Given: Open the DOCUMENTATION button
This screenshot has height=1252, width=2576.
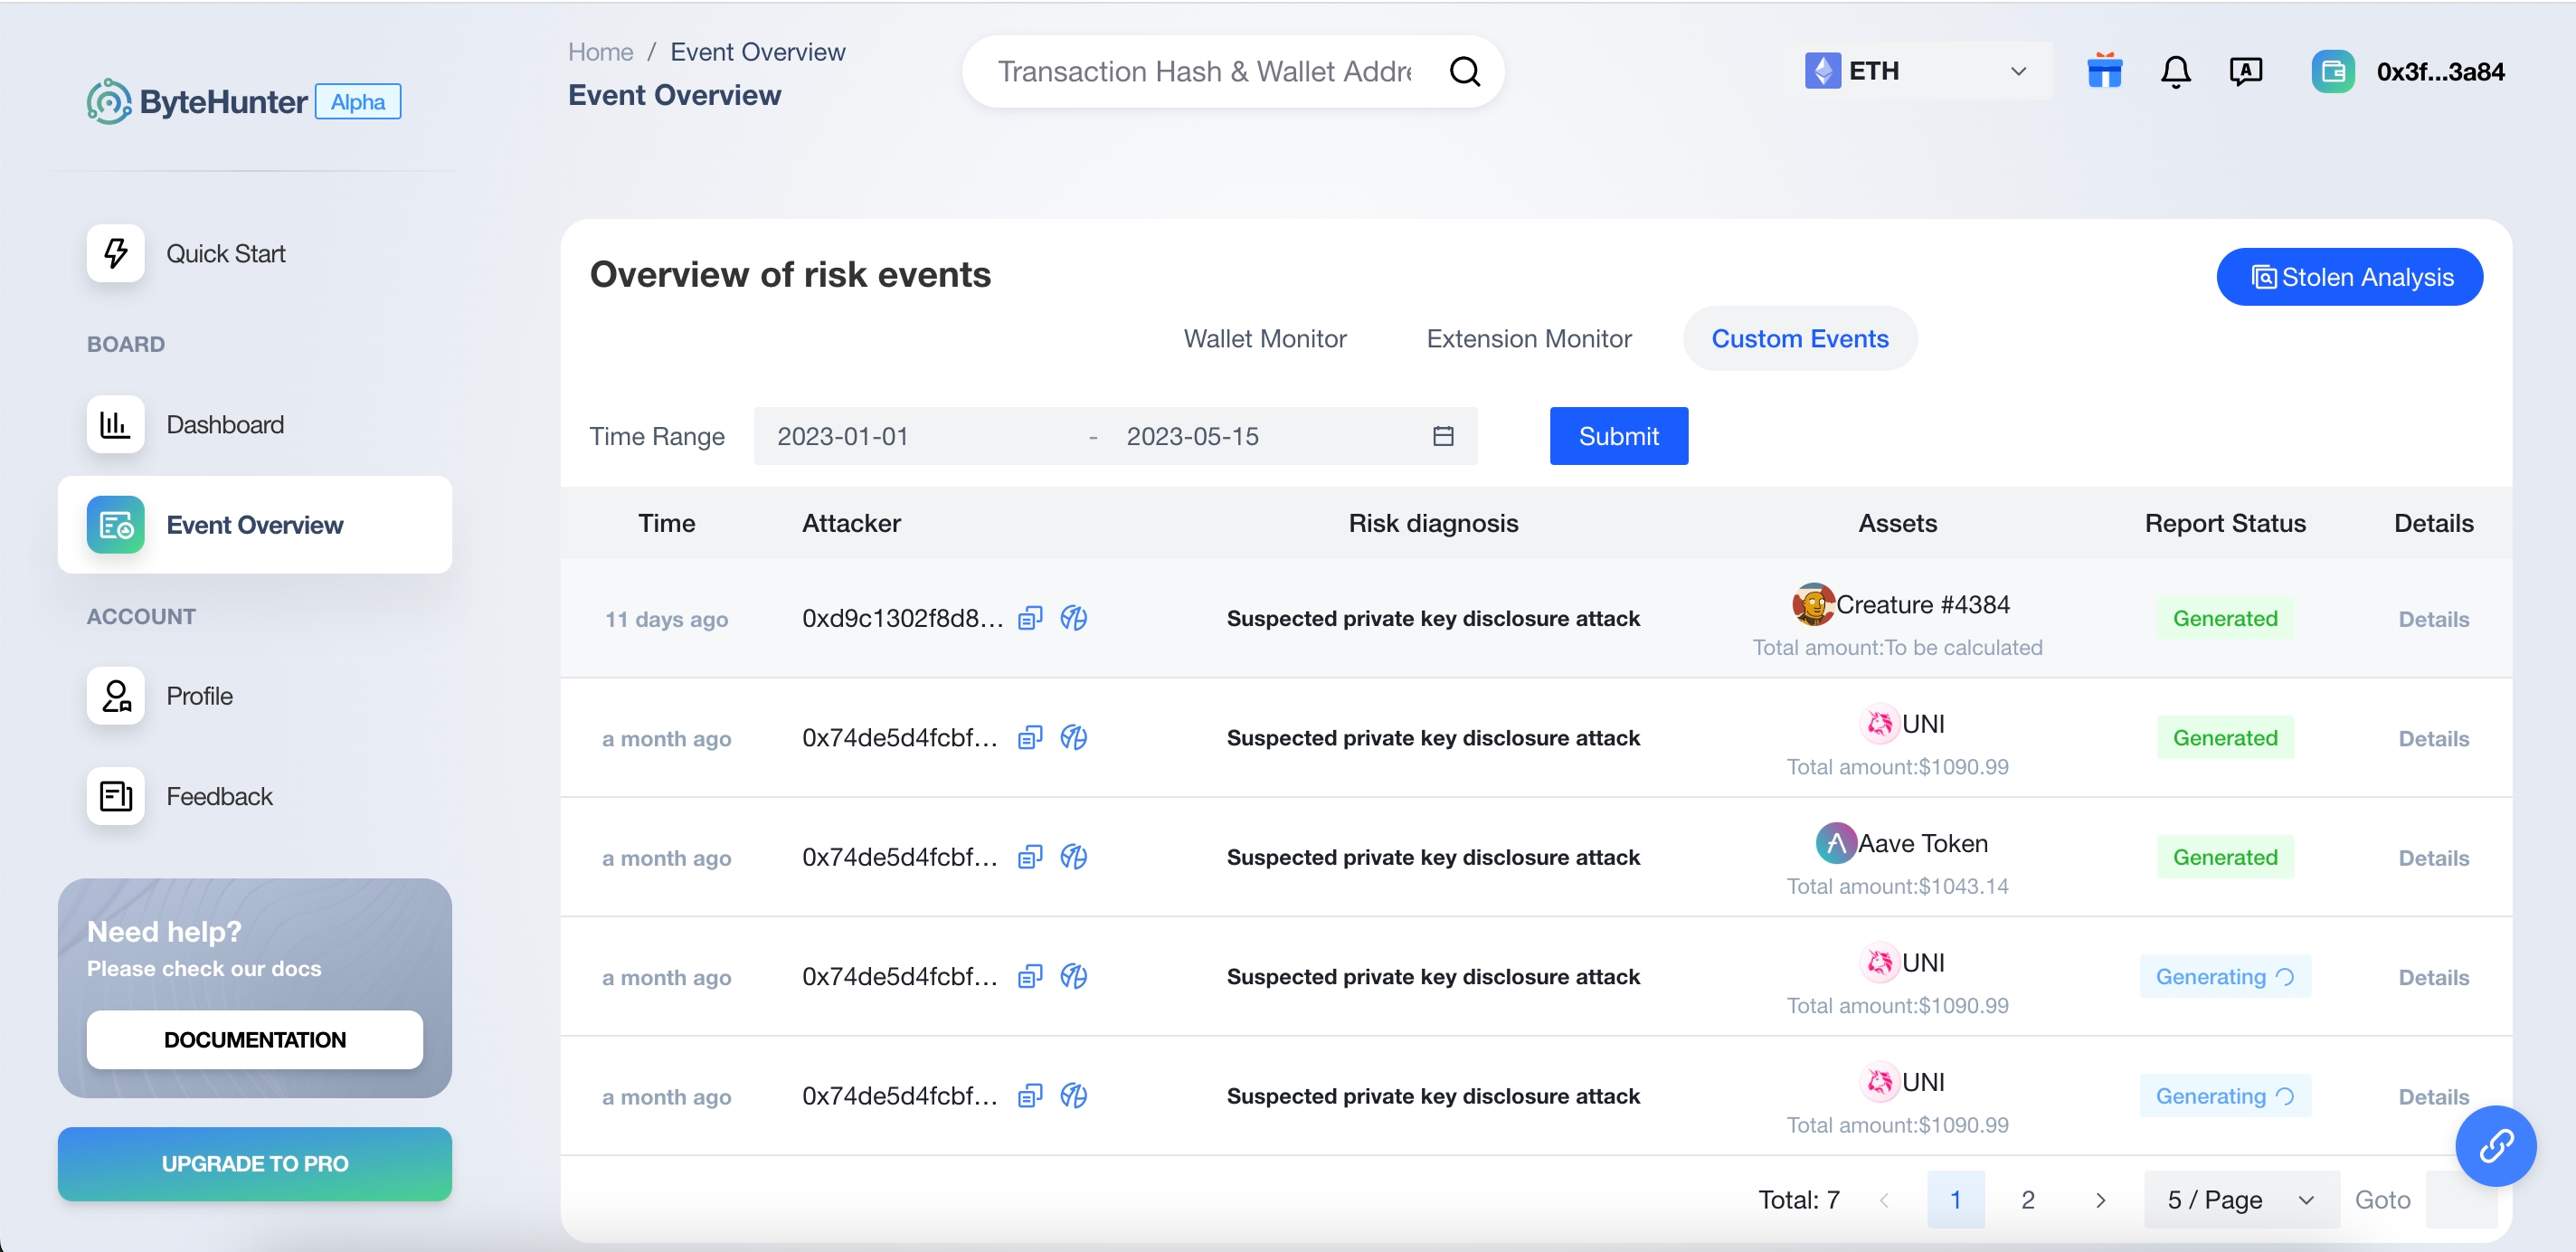Looking at the screenshot, I should 254,1040.
